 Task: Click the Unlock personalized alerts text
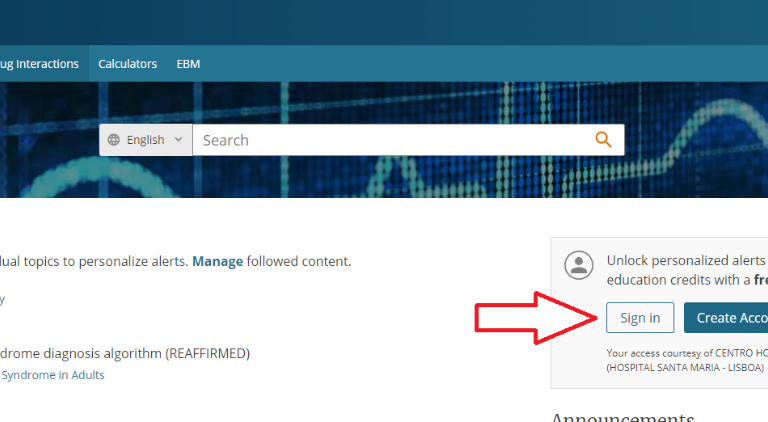click(686, 260)
